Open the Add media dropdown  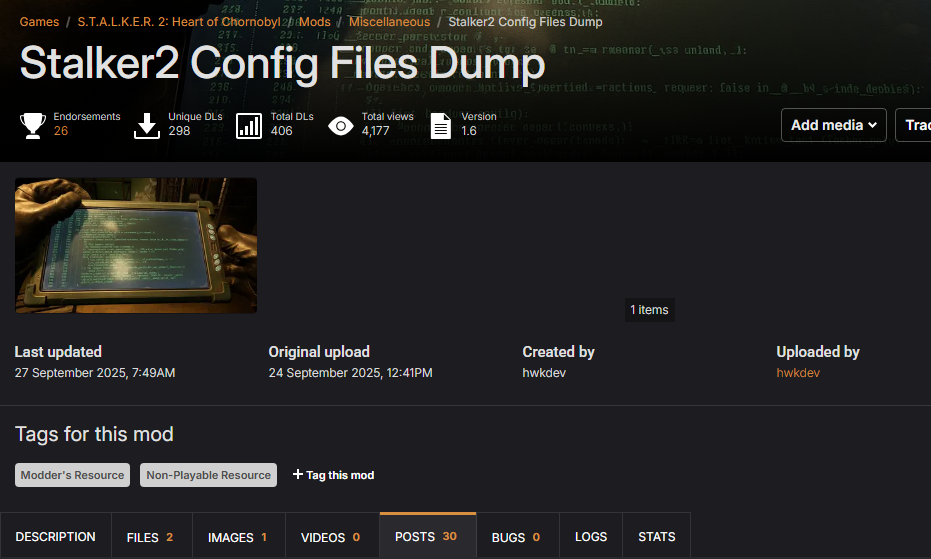[x=834, y=125]
